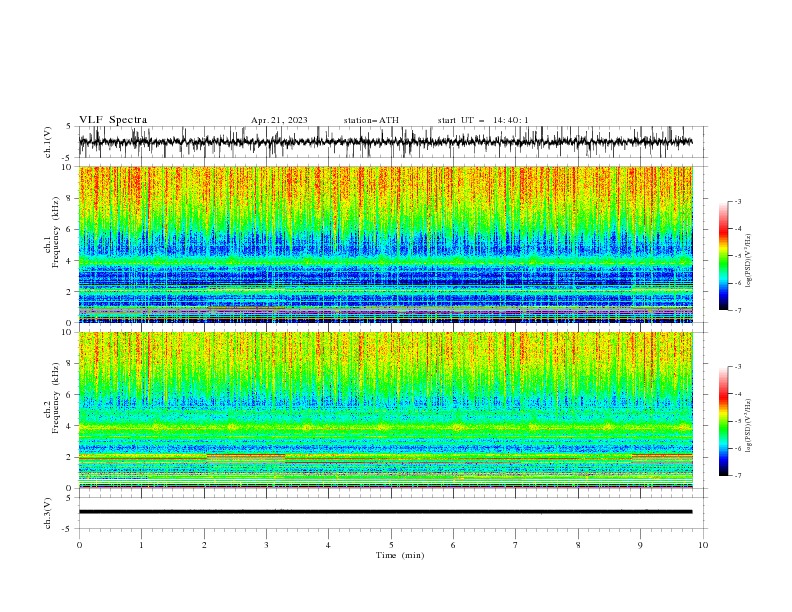Viewport: 792px width, 612px height.
Task: Click the "-5" voltage tick on ch.3(V) axis
Action: pyautogui.click(x=67, y=529)
